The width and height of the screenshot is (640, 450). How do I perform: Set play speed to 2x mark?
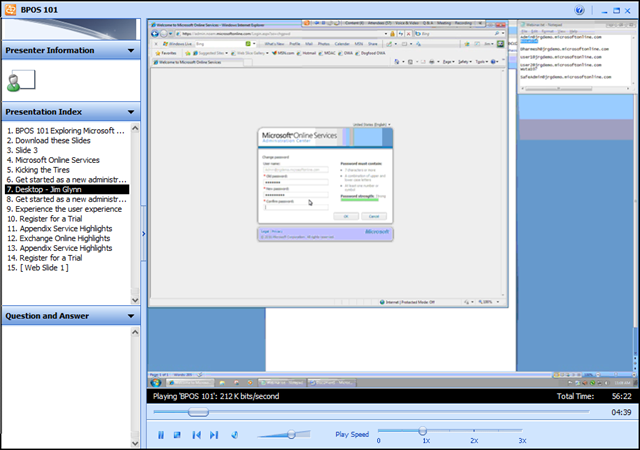click(474, 431)
